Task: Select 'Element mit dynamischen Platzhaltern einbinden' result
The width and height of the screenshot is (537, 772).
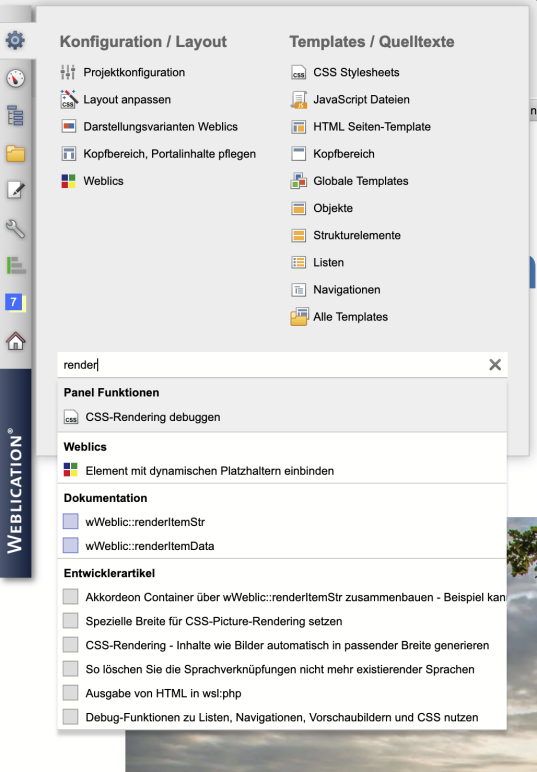Action: (x=282, y=471)
